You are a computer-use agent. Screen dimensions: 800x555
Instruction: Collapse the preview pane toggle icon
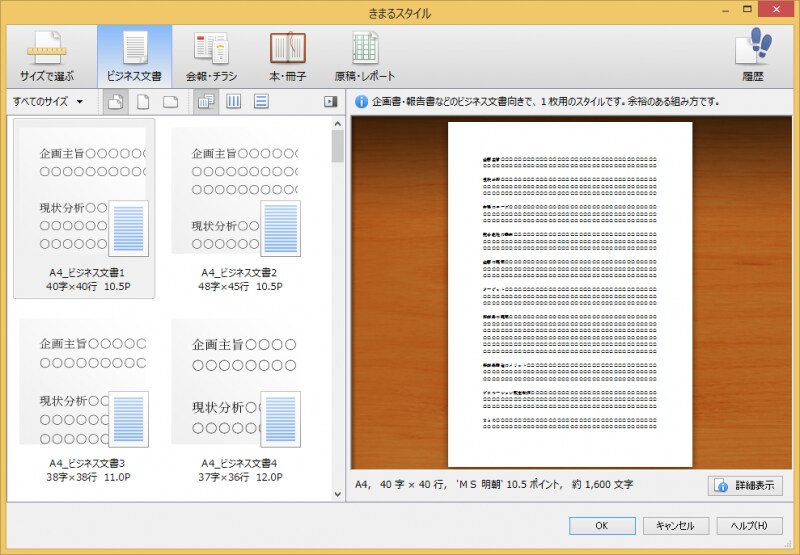point(331,102)
